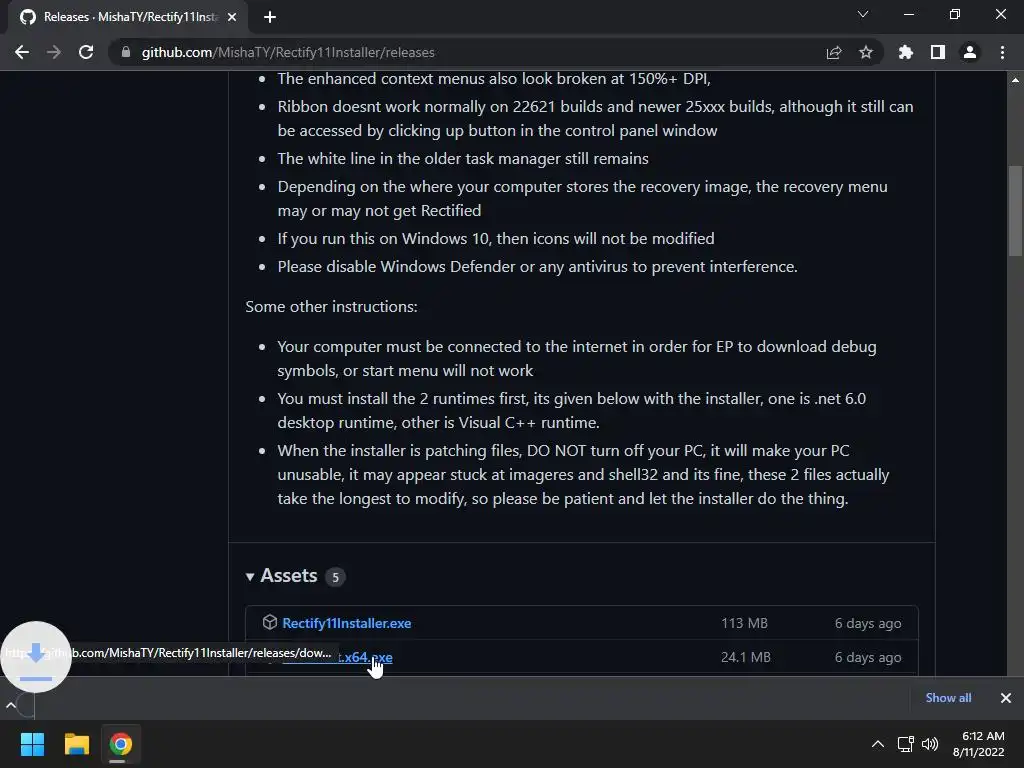Close the downloads bar
The image size is (1024, 768).
tap(1006, 698)
